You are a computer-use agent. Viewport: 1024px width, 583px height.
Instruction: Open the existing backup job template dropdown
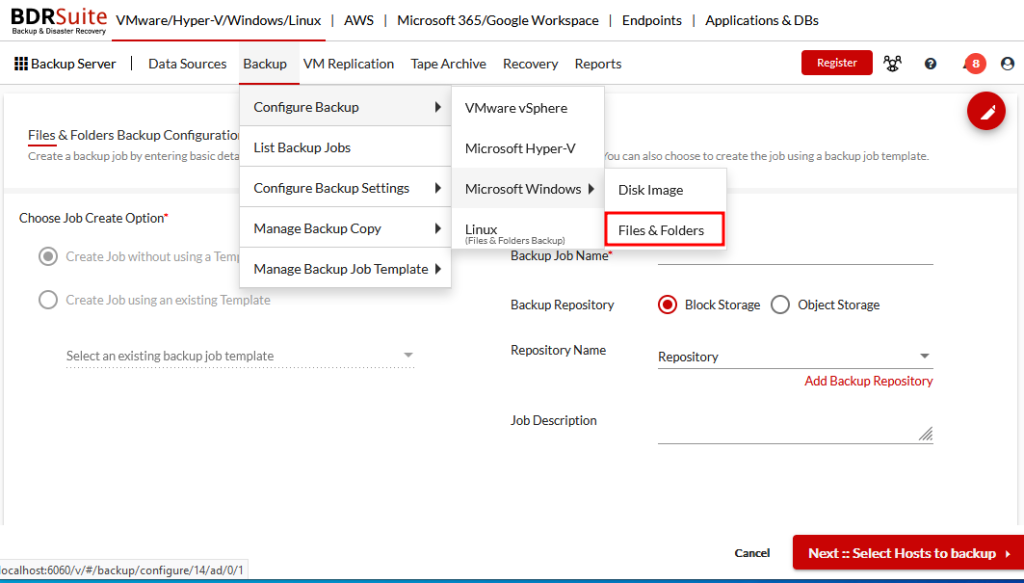[x=240, y=356]
